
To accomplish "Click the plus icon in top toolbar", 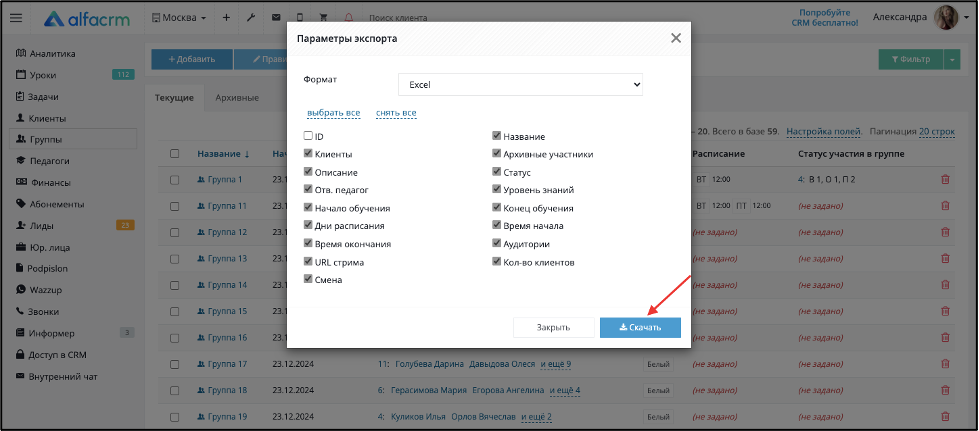I will [x=226, y=18].
